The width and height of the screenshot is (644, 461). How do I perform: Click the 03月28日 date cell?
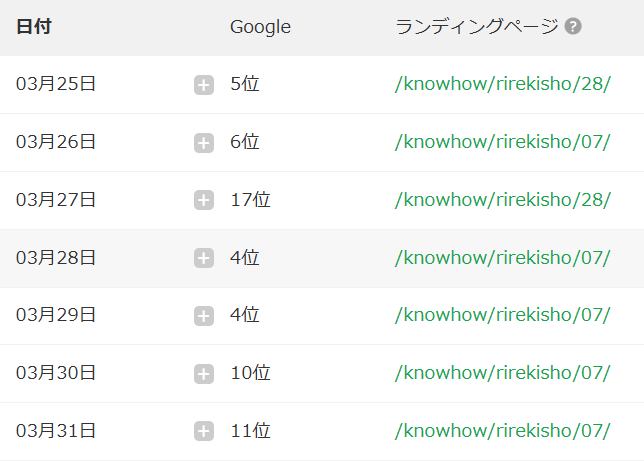tap(56, 258)
